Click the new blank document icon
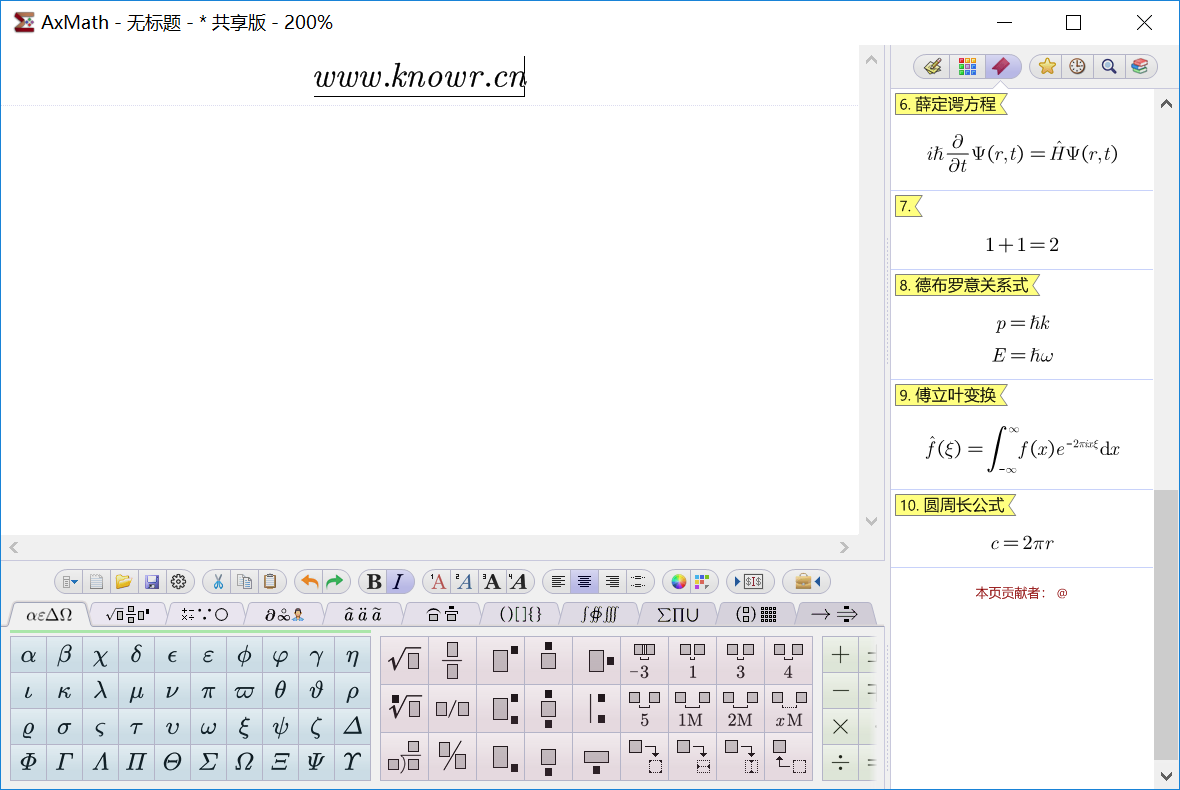1180x790 pixels. pos(96,582)
